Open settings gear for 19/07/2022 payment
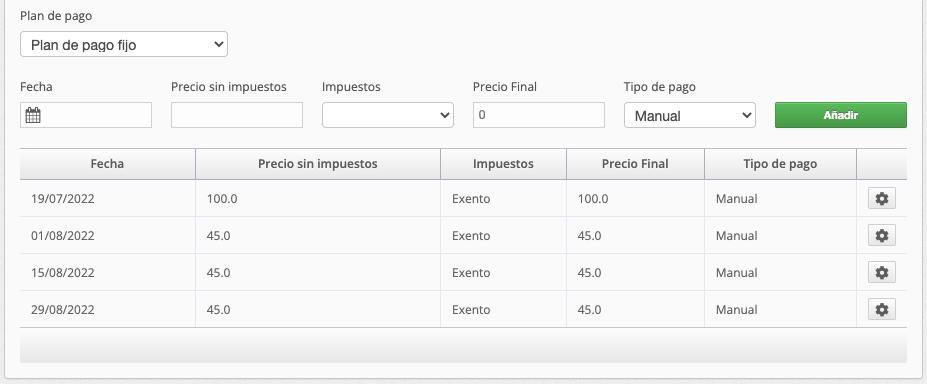This screenshot has height=384, width=927. click(881, 198)
